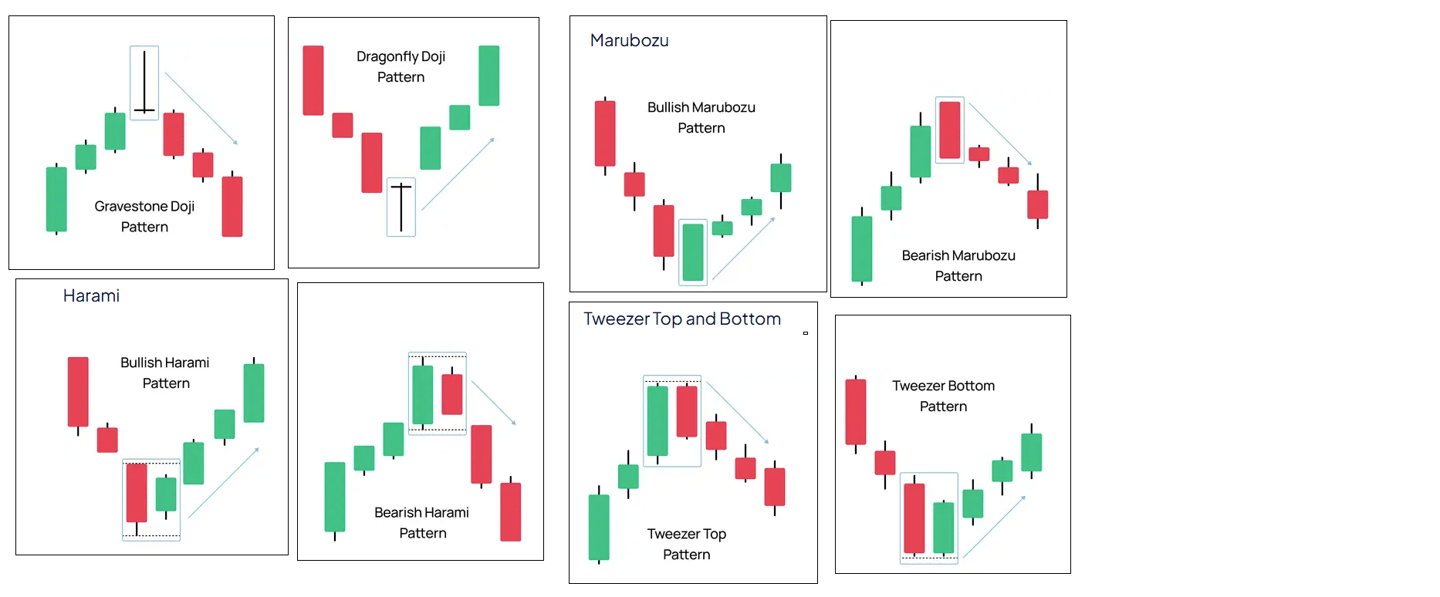The height and width of the screenshot is (597, 1440).
Task: Click the Gravestone Doji candle in highlight box
Action: (x=145, y=81)
